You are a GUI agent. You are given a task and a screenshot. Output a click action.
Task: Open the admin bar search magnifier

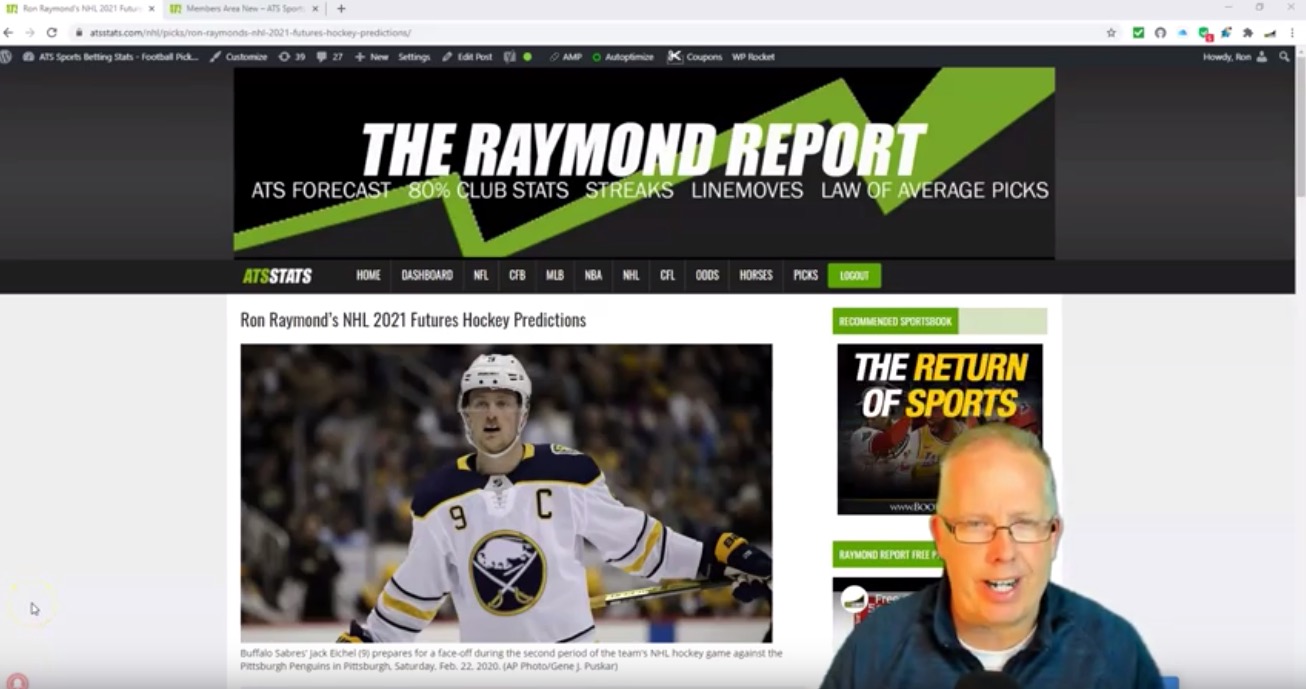(x=1285, y=57)
